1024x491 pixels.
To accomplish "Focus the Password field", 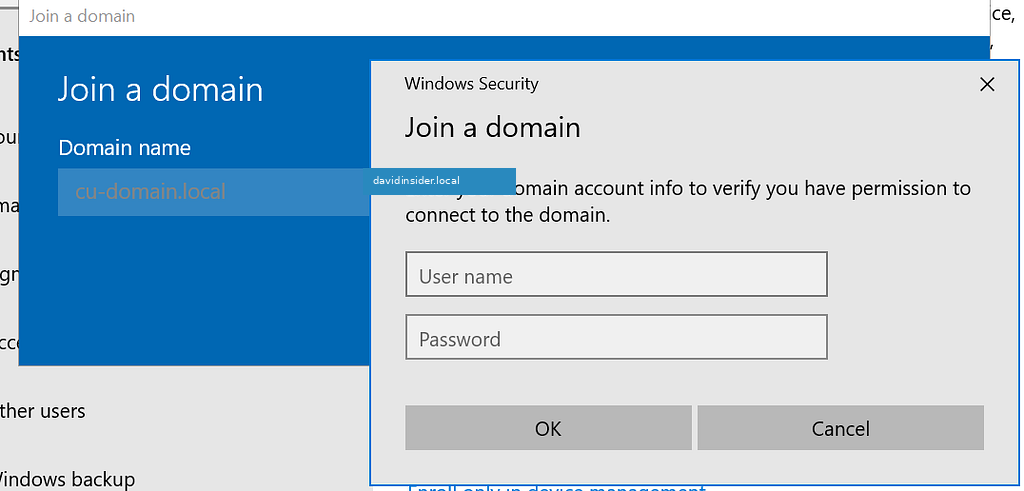I will click(x=616, y=337).
